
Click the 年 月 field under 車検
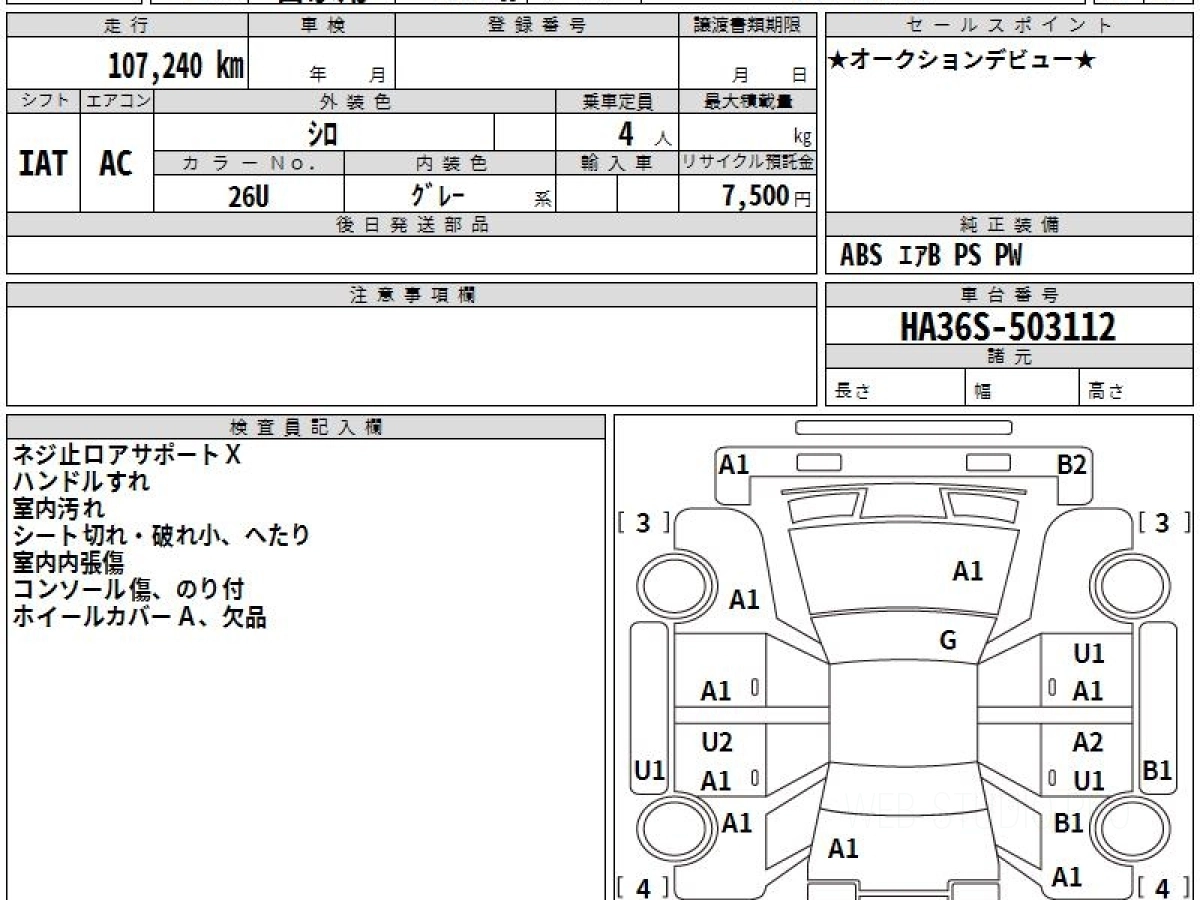[322, 64]
